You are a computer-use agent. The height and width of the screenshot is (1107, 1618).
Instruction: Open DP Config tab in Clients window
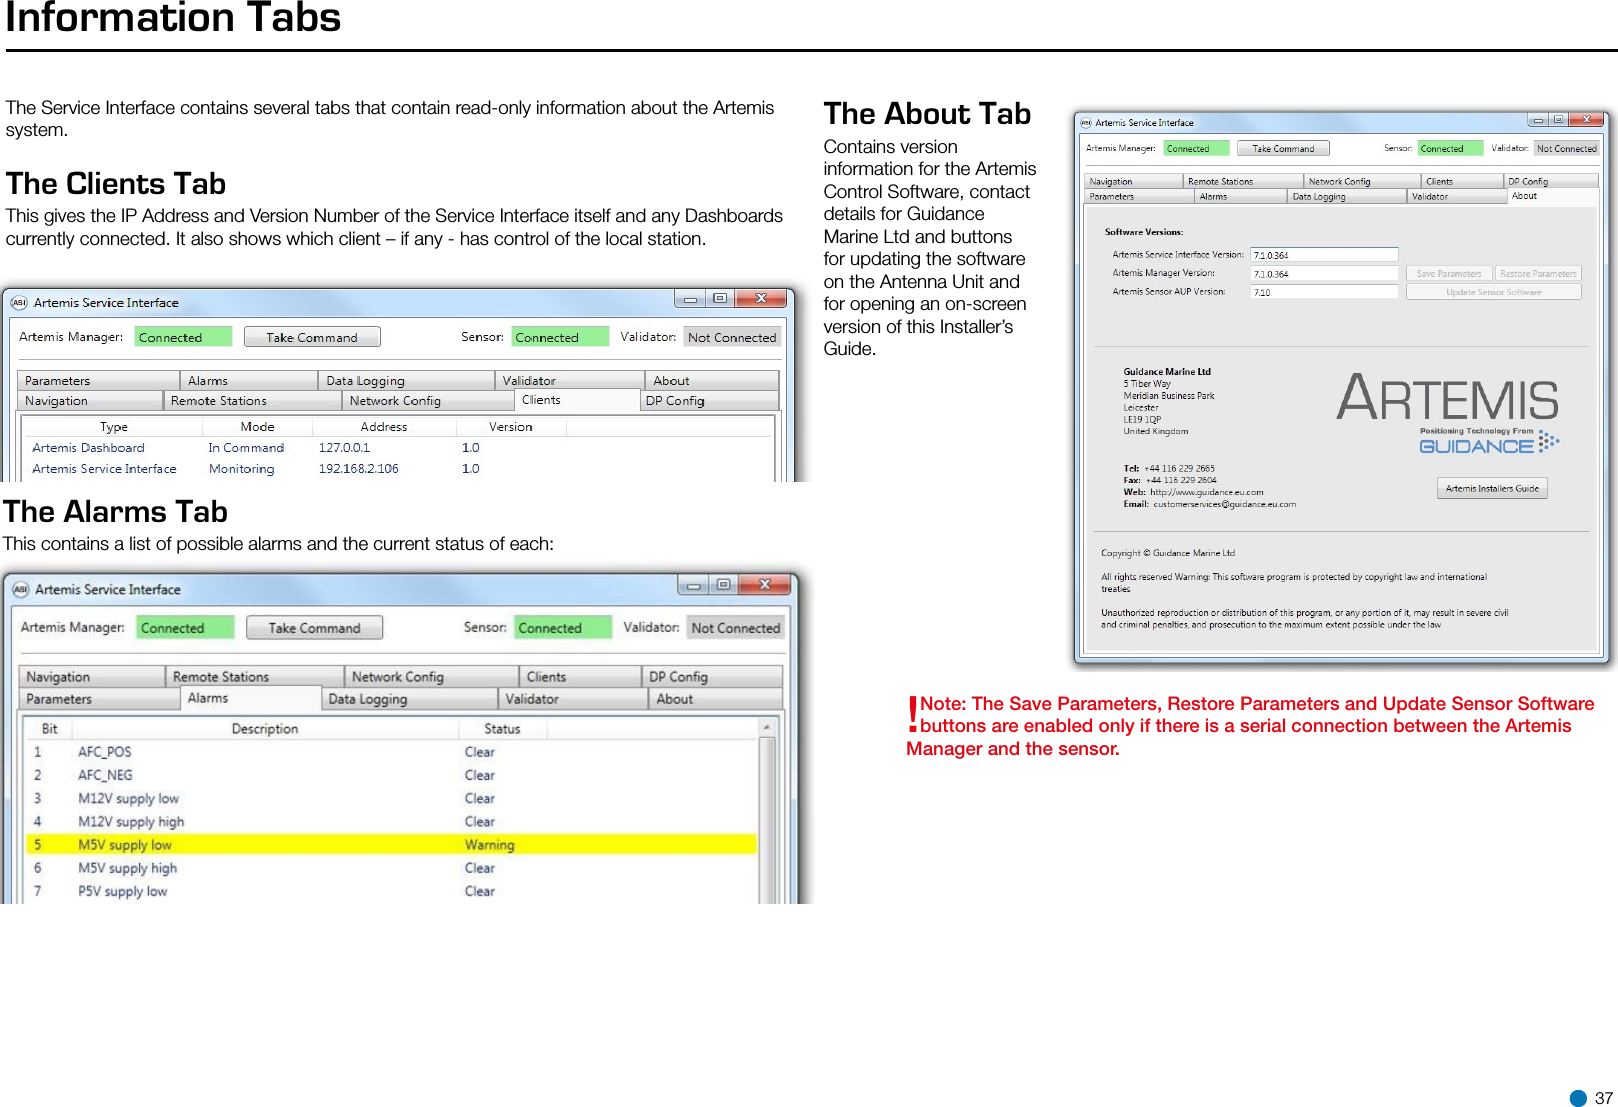(x=709, y=401)
